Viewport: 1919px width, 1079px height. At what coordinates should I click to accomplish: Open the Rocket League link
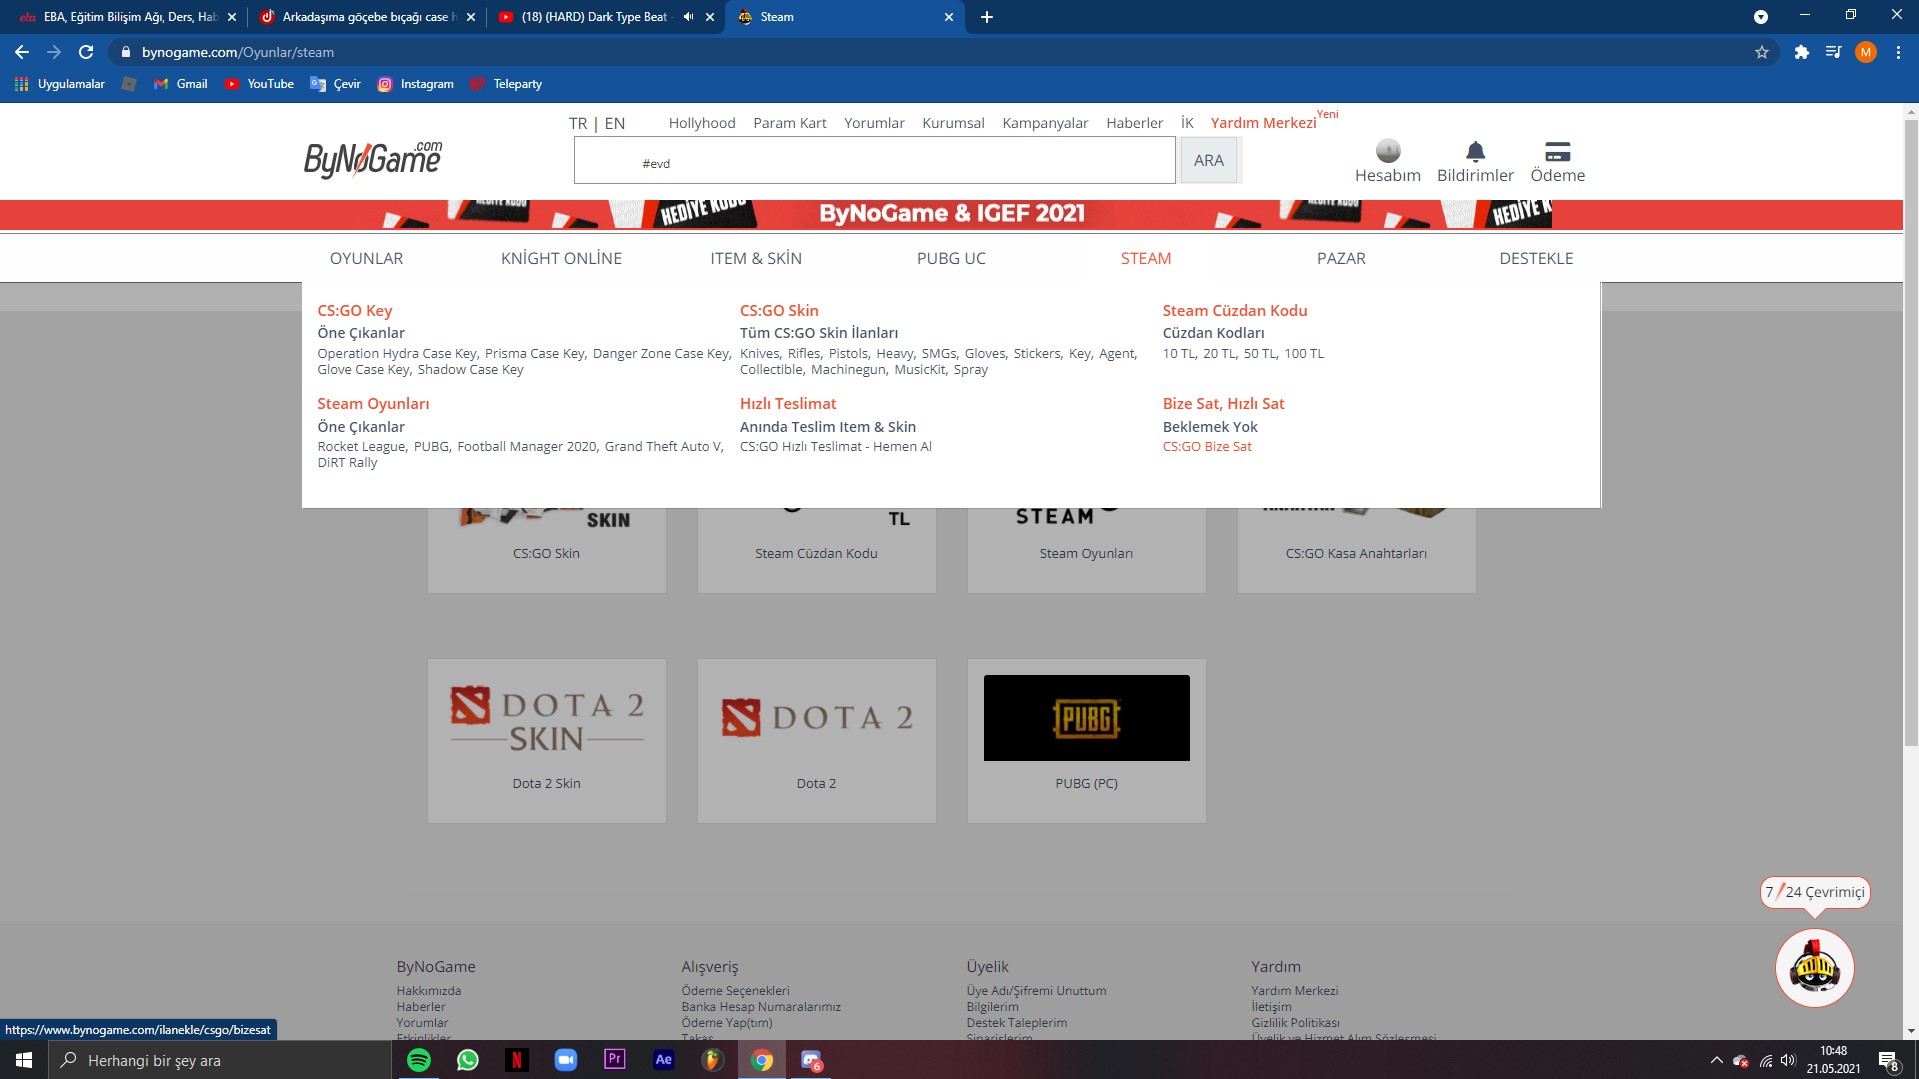tap(362, 447)
